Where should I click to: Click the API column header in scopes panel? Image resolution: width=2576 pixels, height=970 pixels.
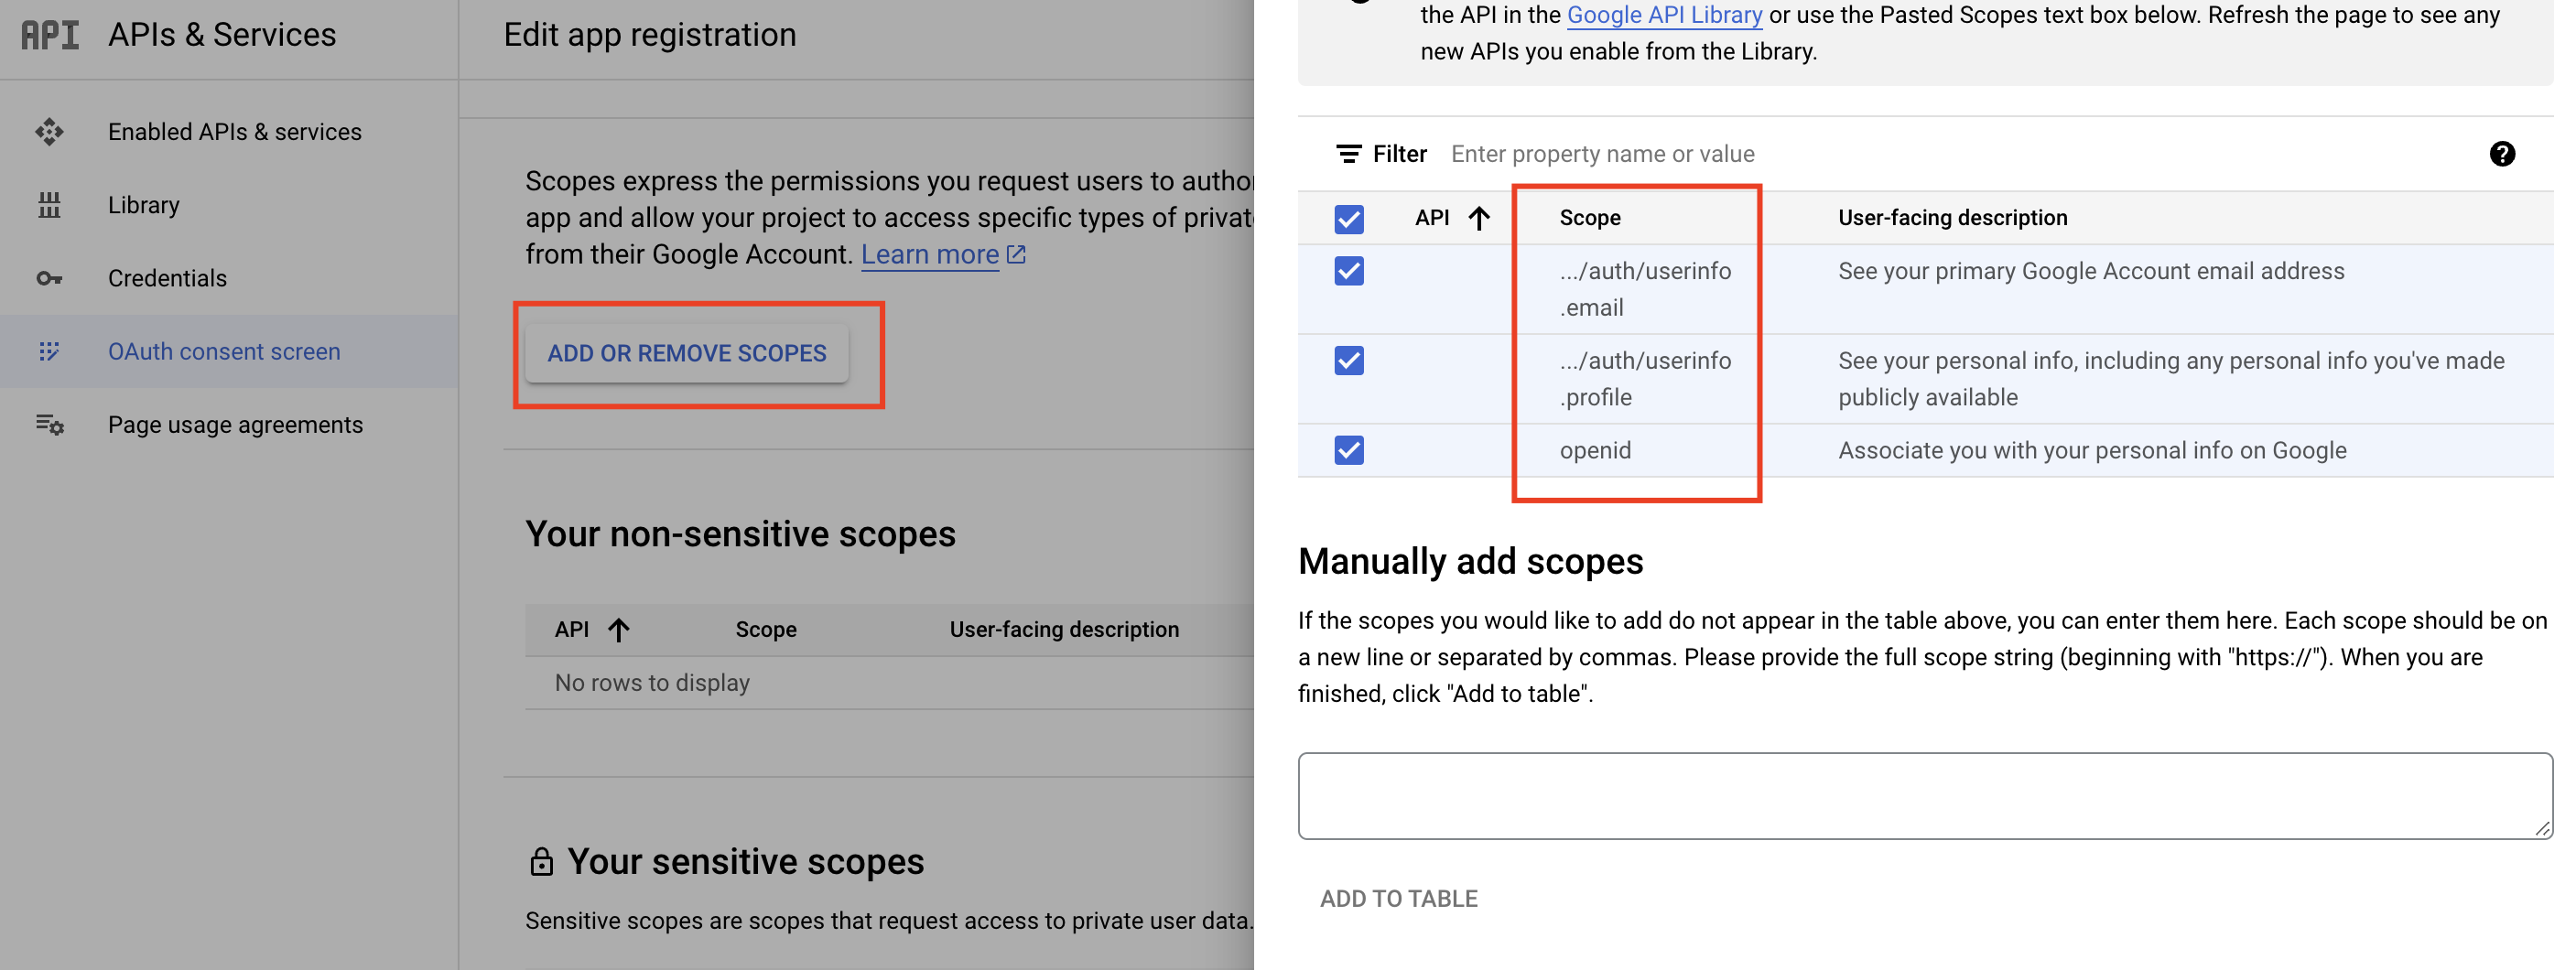pyautogui.click(x=1432, y=218)
